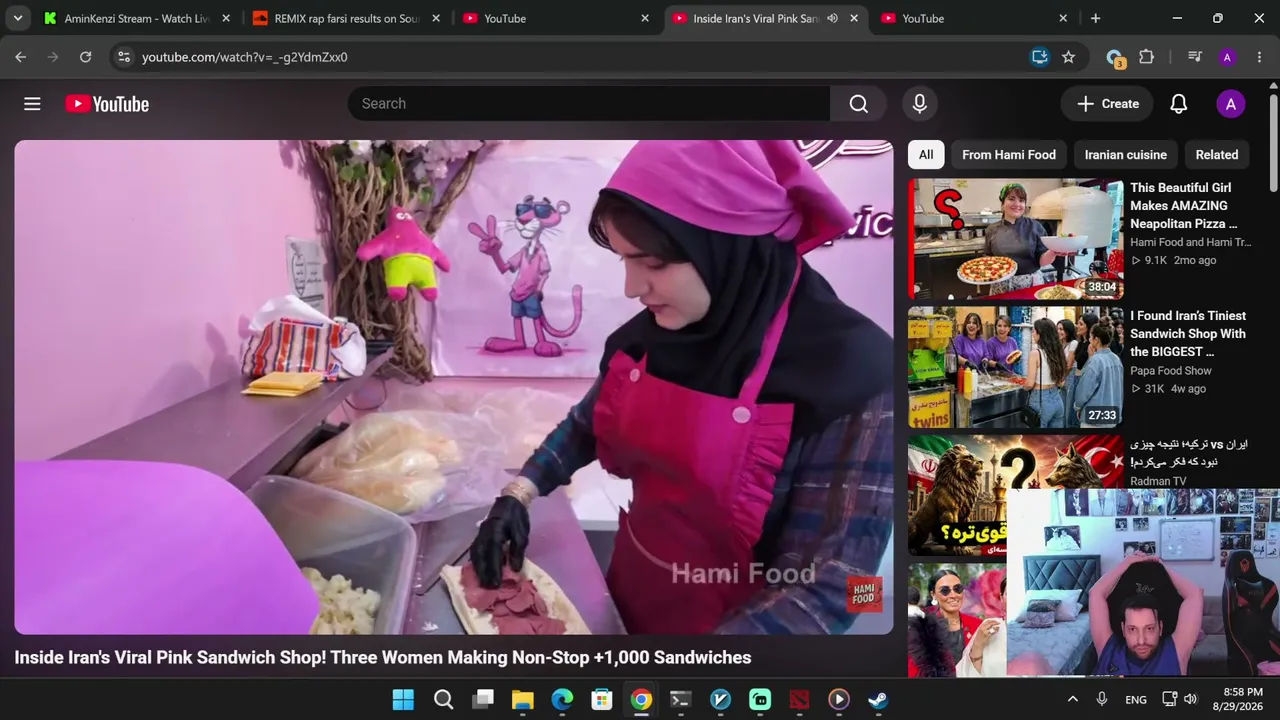Click the Google Chrome taskbar icon

(641, 700)
